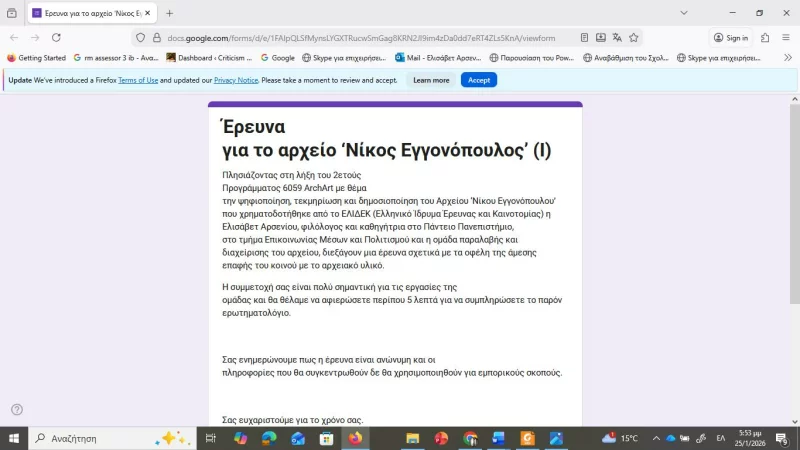Open the Firefox extensions icon
The height and width of the screenshot is (450, 800).
coord(765,38)
